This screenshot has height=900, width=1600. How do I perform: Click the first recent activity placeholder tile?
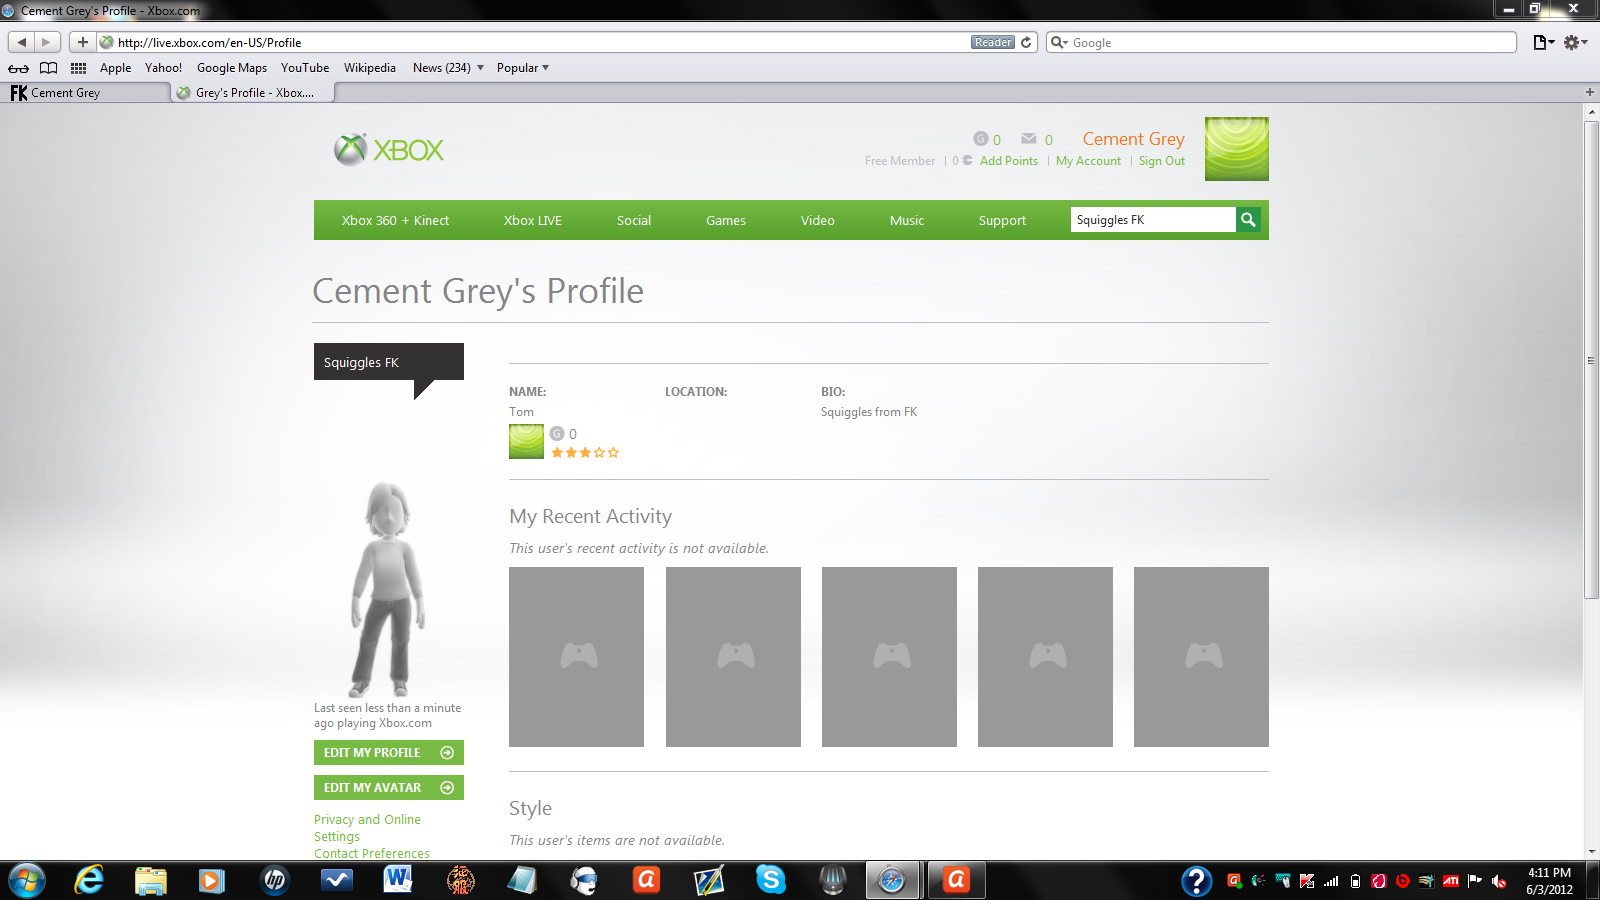coord(576,657)
